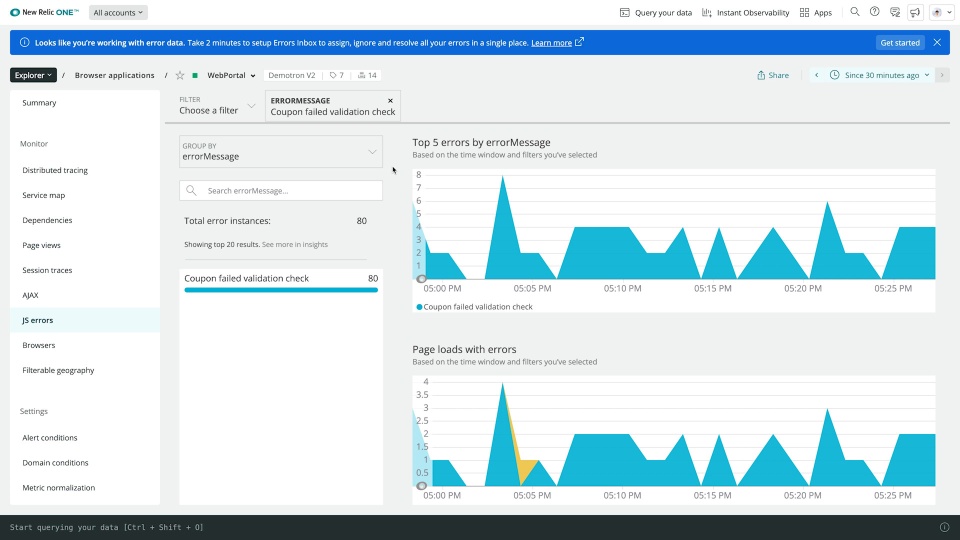Viewport: 960px width, 540px height.
Task: Toggle Coupon failed validation check legend
Action: 474,307
